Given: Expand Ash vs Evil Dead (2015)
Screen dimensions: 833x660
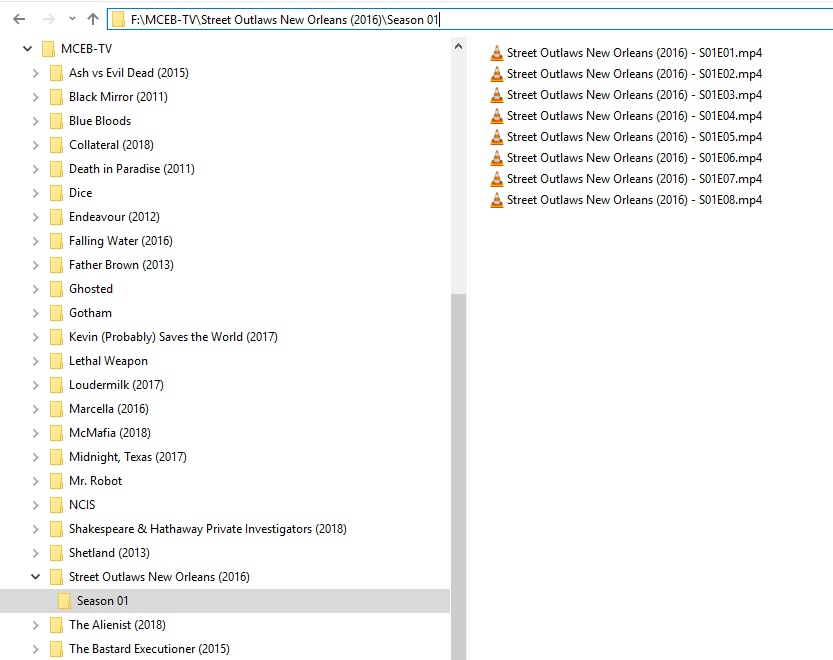Looking at the screenshot, I should pyautogui.click(x=36, y=73).
